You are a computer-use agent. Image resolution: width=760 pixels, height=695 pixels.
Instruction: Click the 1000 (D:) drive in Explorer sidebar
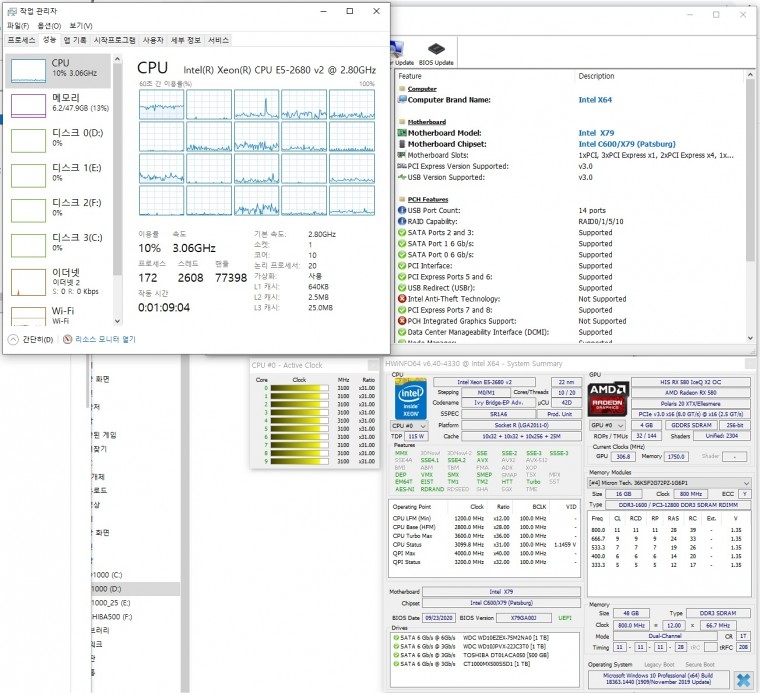point(107,589)
